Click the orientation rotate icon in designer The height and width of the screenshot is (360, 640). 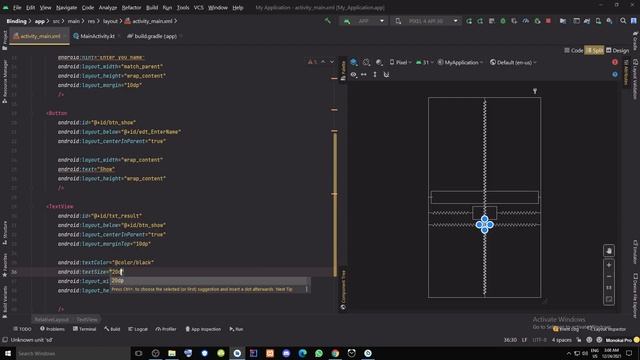[367, 62]
